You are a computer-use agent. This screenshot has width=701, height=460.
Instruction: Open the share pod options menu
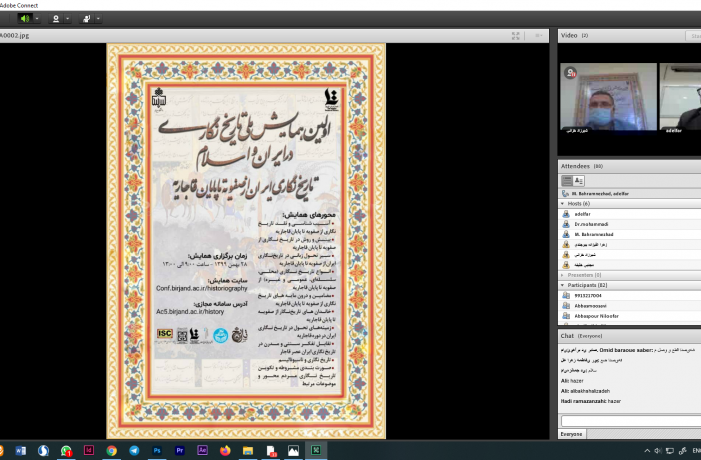[539, 36]
